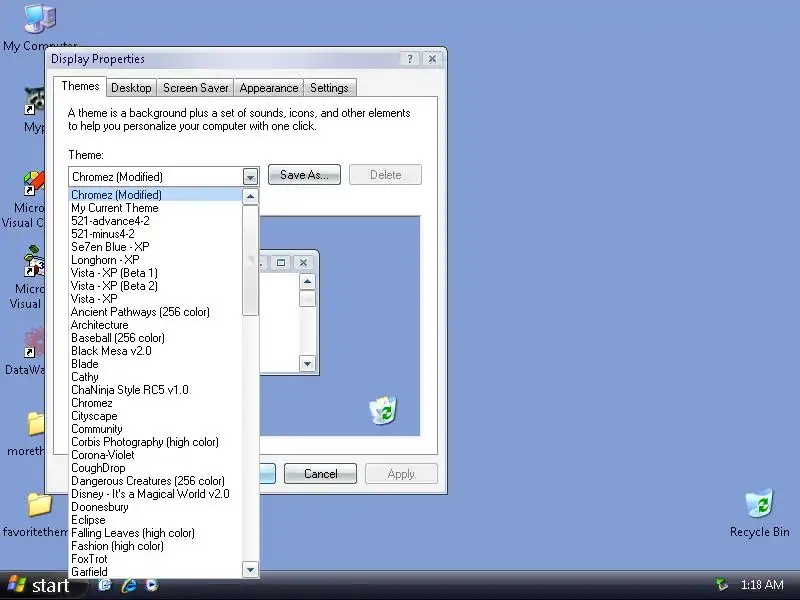Switch to the Desktop tab
This screenshot has width=800, height=600.
coord(131,88)
